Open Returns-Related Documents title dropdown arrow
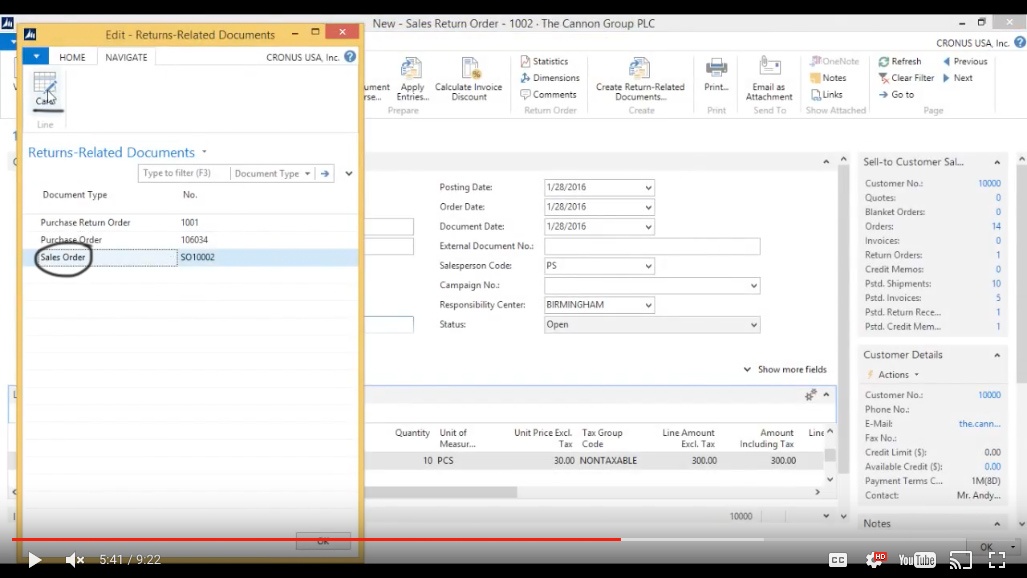Screen dimensions: 1027x578 pos(204,152)
